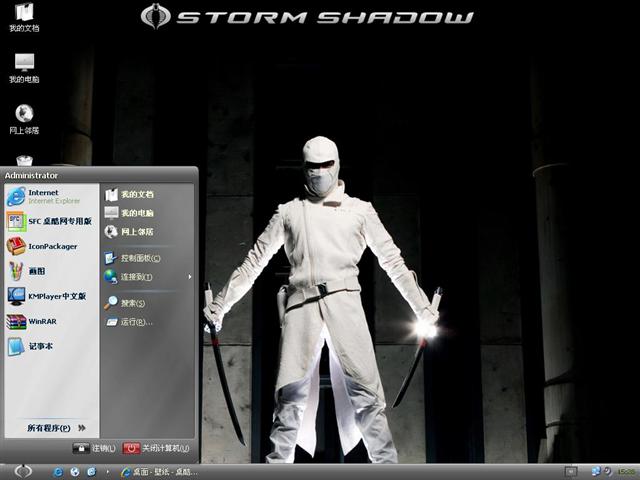Click network icon in system tray
The width and height of the screenshot is (640, 480).
(x=596, y=472)
